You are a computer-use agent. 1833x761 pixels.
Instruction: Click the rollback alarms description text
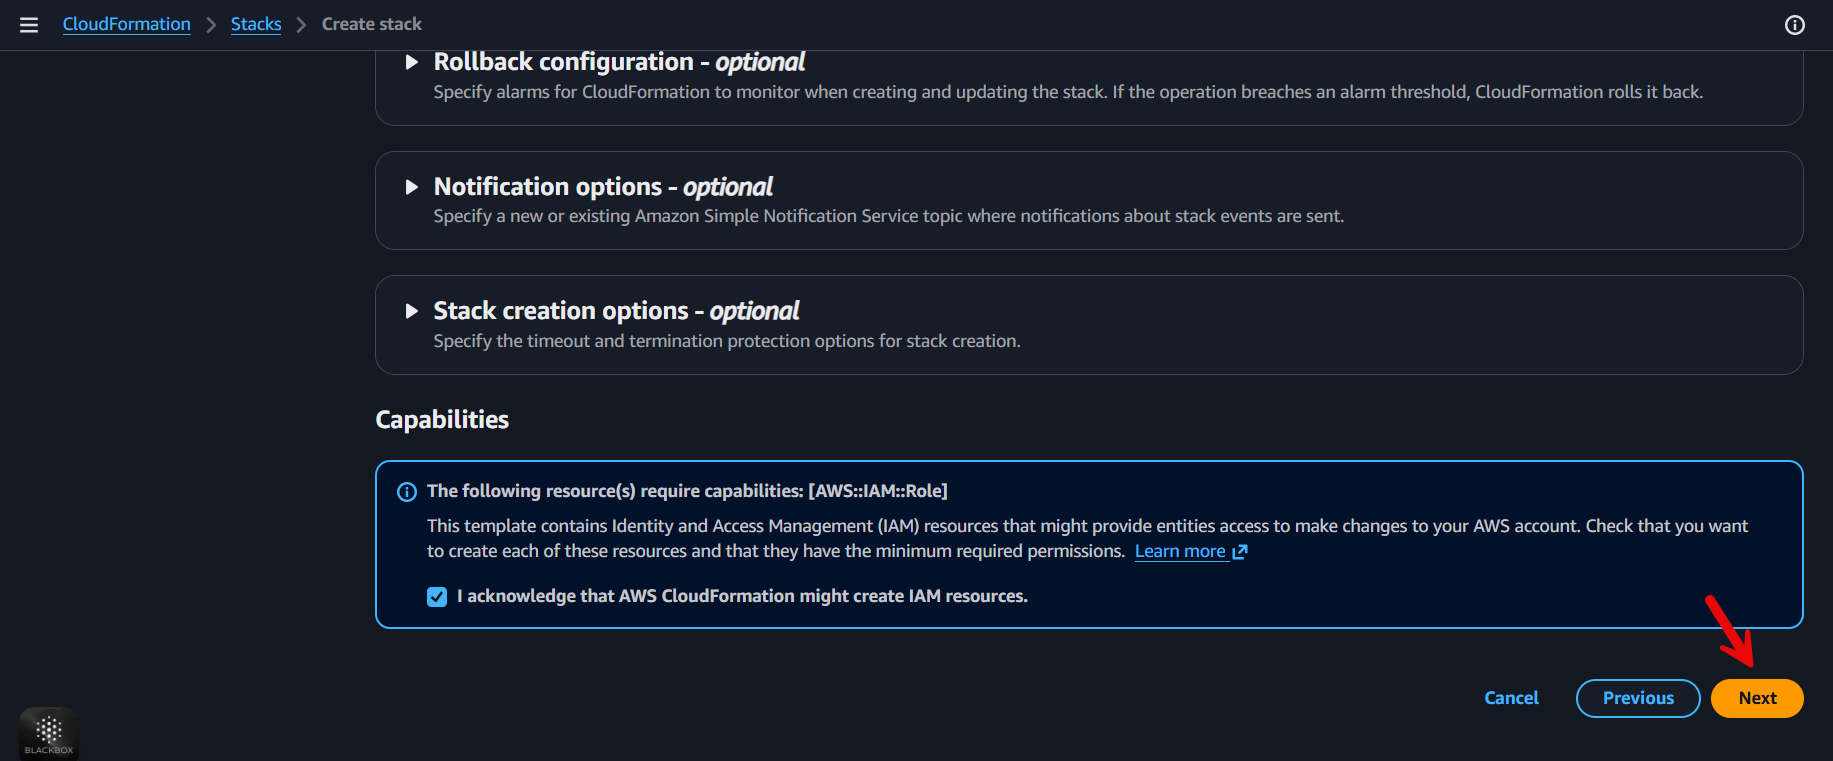click(x=1068, y=92)
